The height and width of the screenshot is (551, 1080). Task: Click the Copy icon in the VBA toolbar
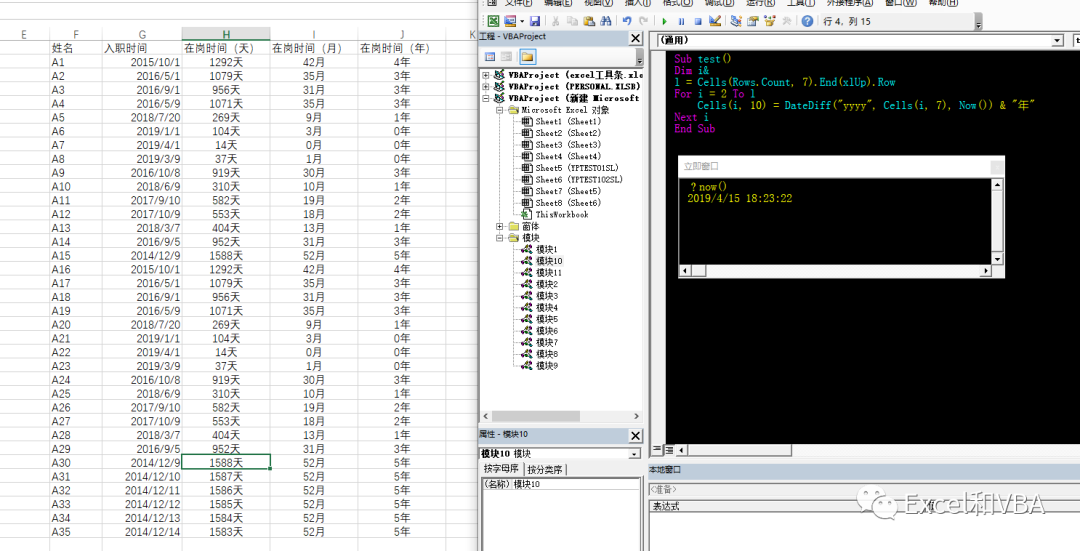pos(572,21)
